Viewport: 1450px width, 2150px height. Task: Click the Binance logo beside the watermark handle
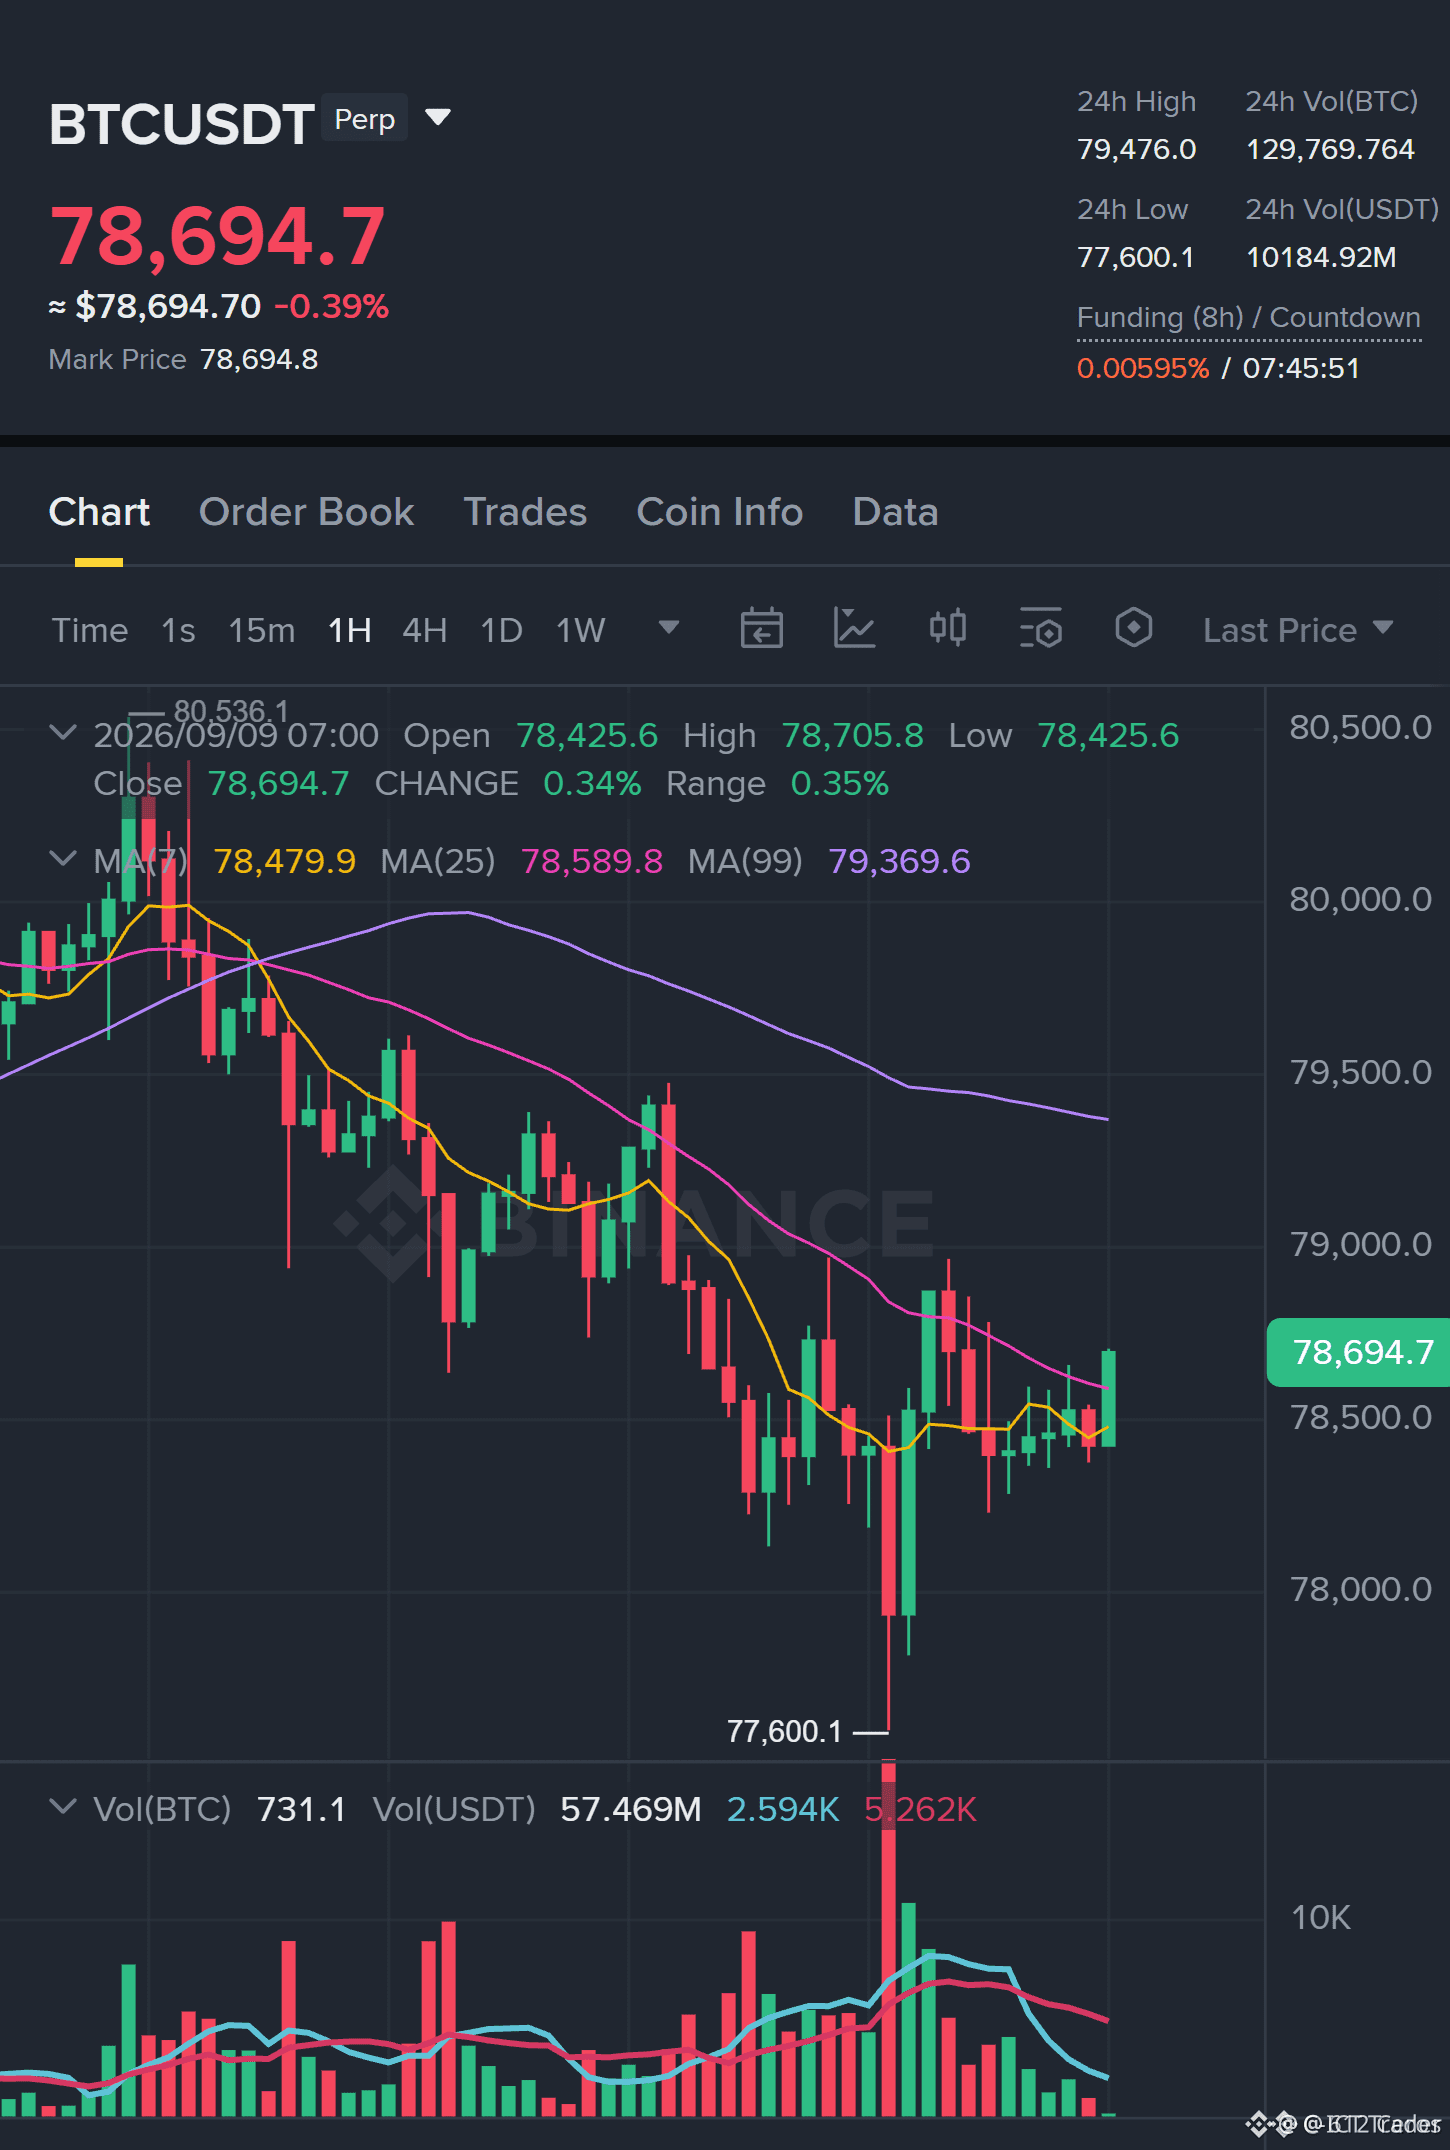[1270, 2124]
